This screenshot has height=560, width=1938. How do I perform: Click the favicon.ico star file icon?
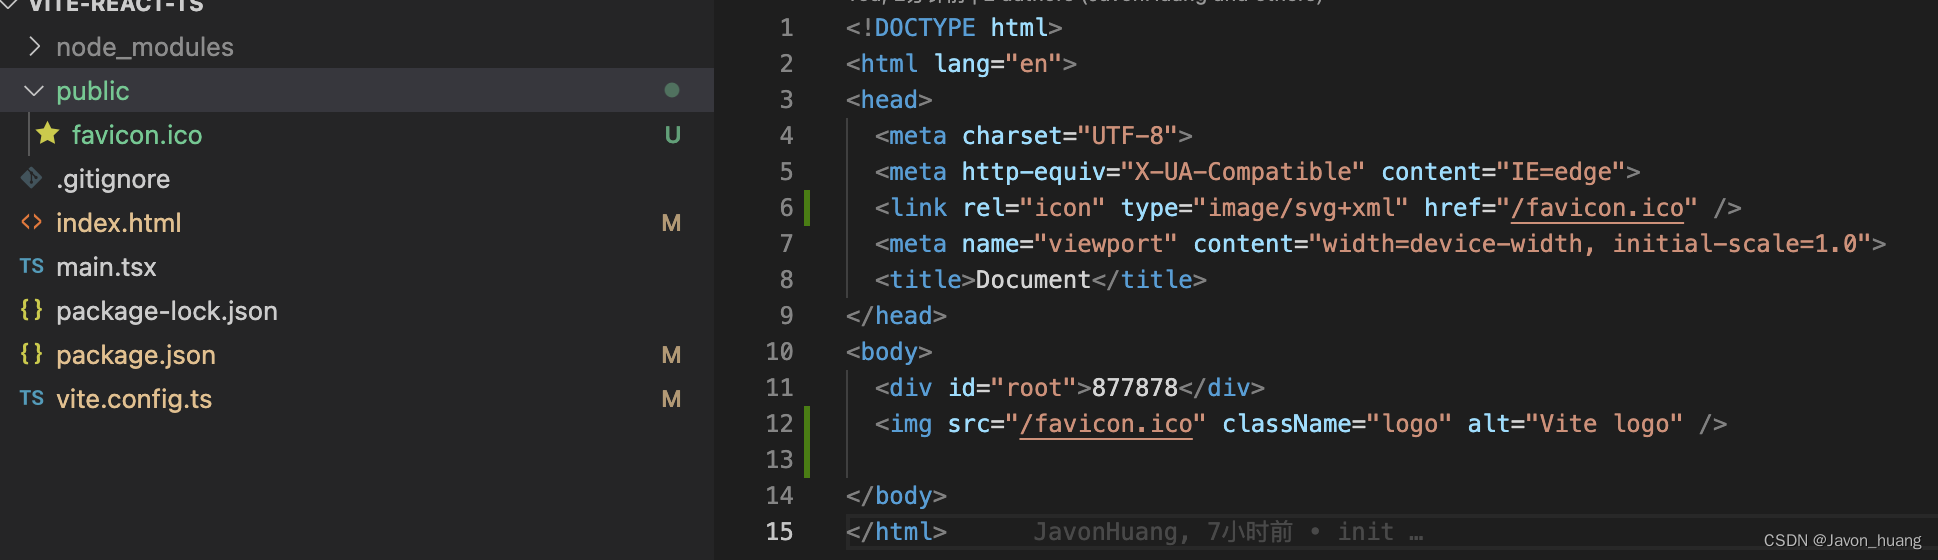(x=48, y=134)
